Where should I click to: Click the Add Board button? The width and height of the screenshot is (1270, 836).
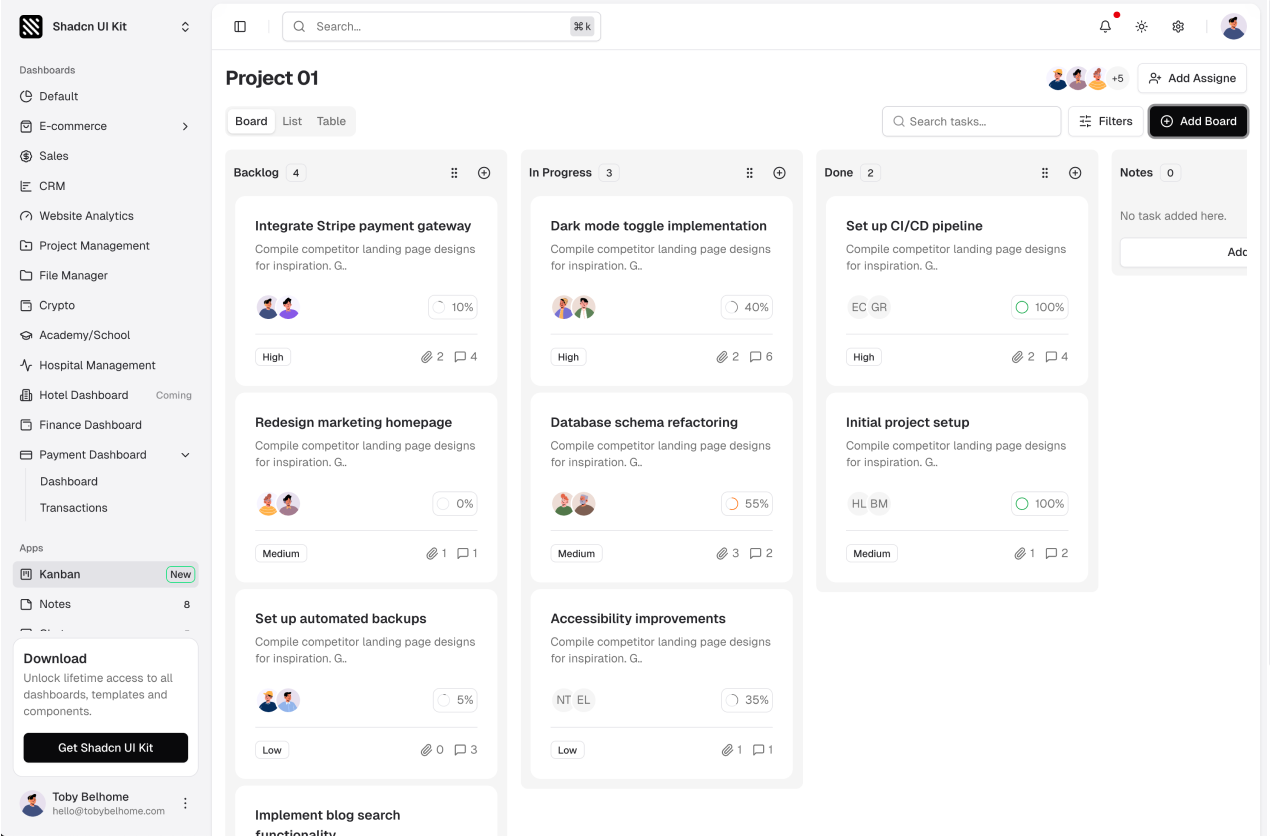pos(1198,121)
